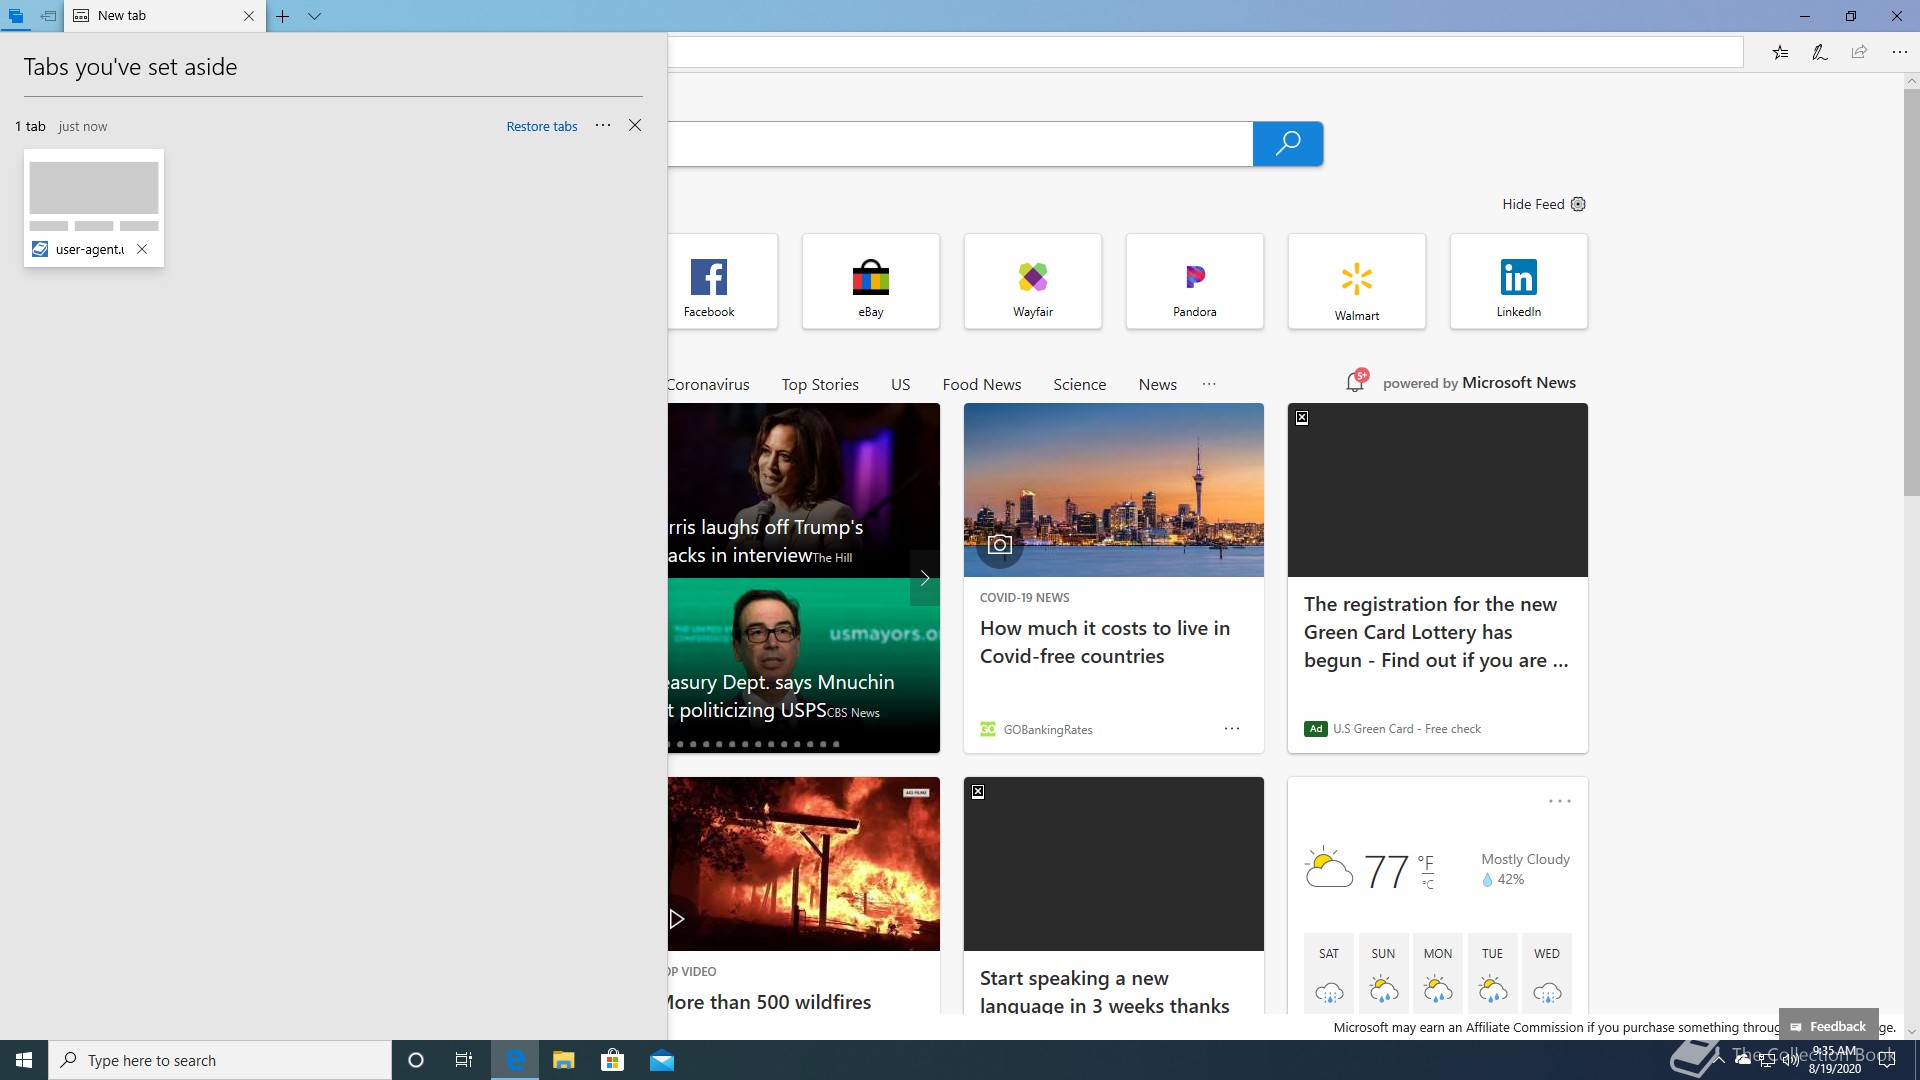Switch to Science category
1920x1080 pixels.
pyautogui.click(x=1080, y=384)
